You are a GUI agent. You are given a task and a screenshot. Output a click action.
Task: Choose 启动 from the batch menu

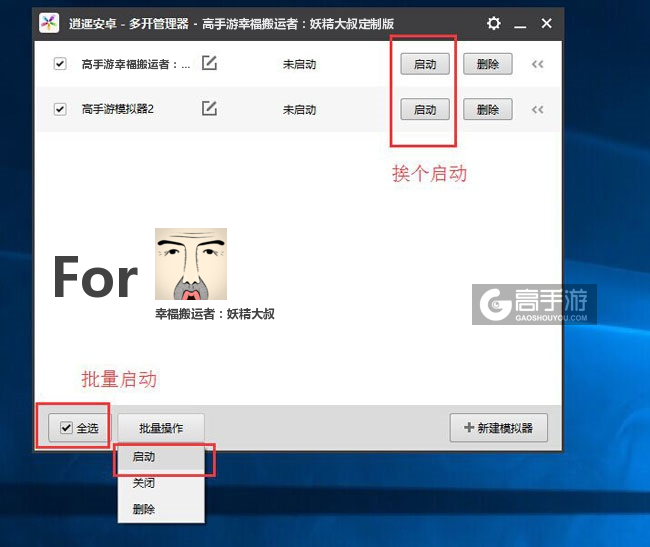point(144,457)
